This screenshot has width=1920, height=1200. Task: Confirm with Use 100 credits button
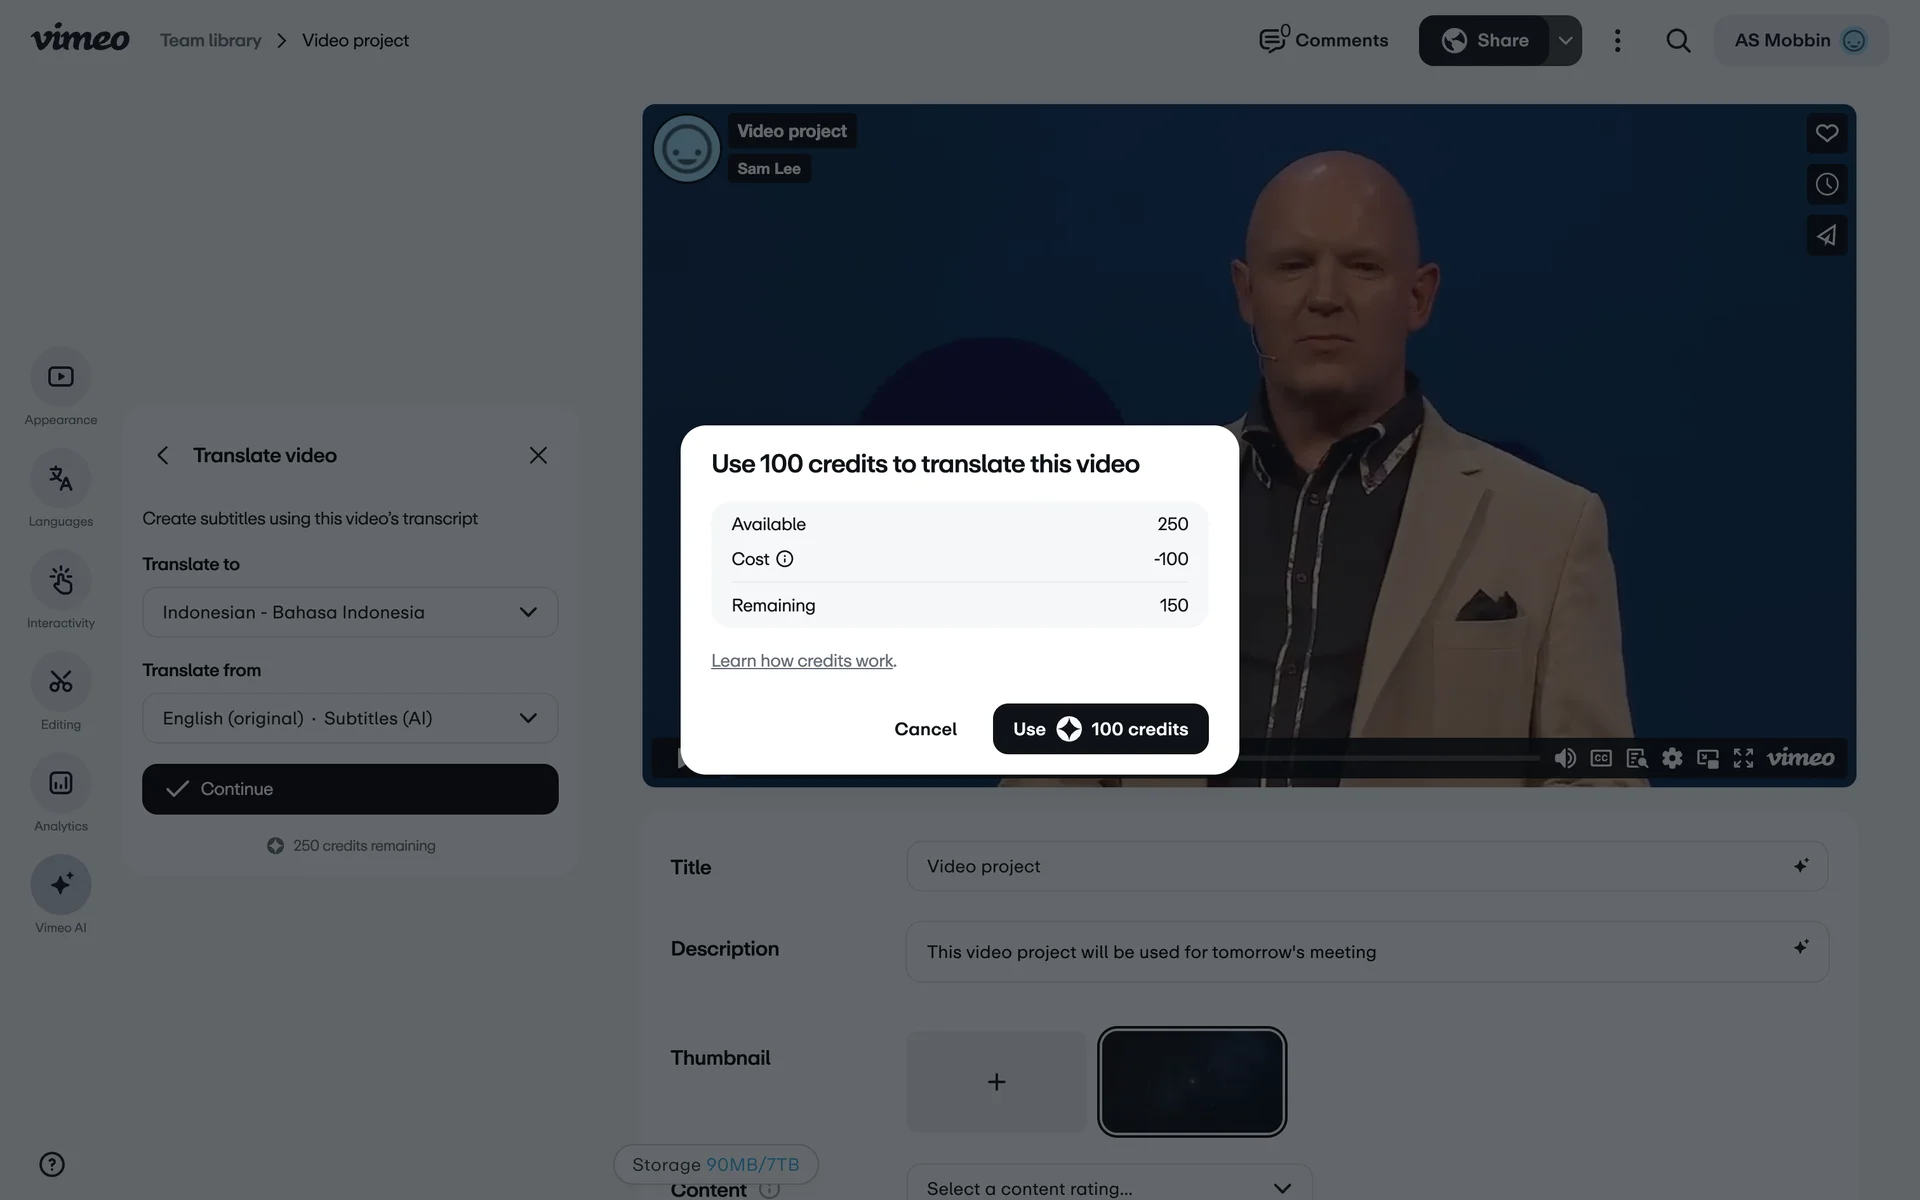click(x=1100, y=729)
